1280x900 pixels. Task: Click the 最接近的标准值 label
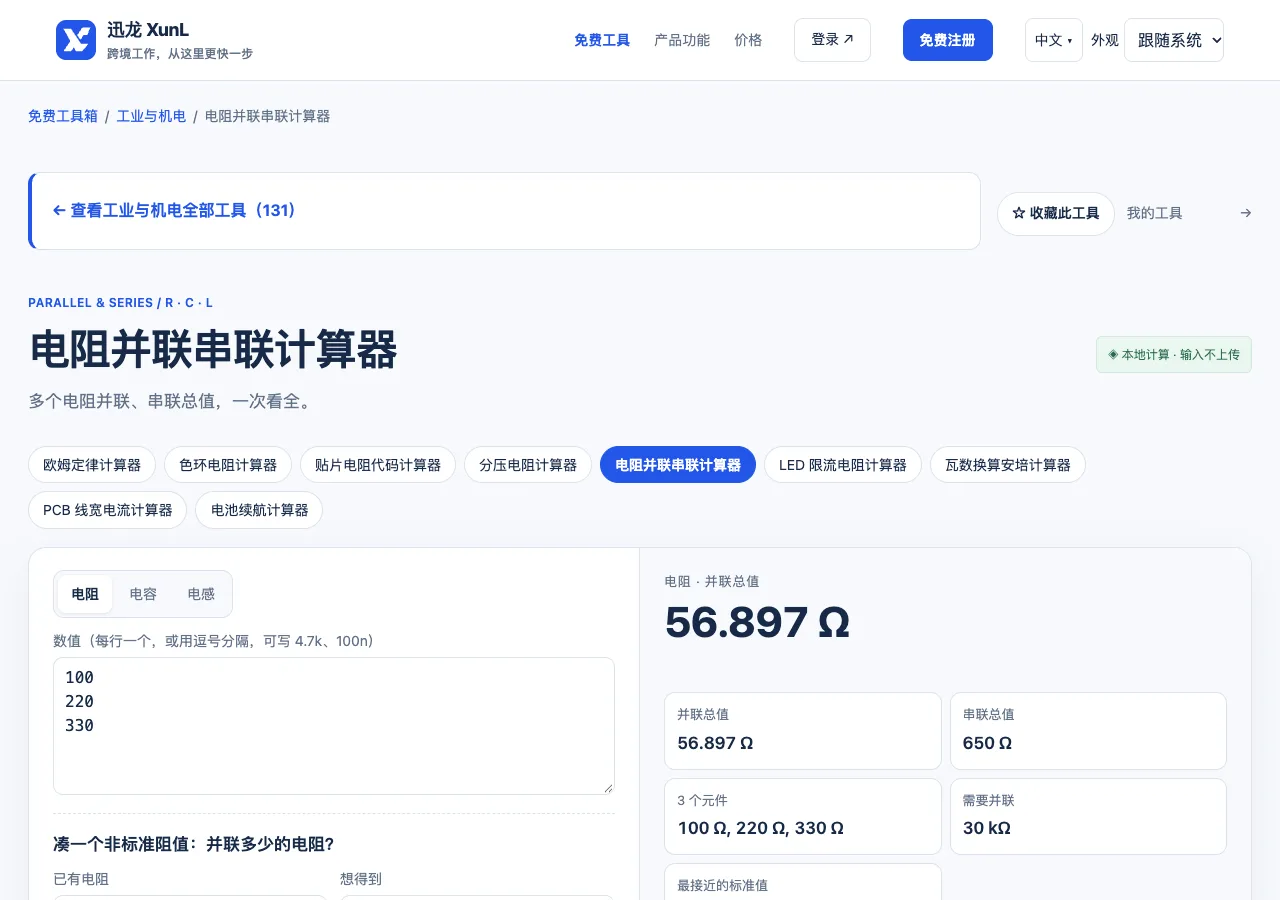click(x=722, y=885)
